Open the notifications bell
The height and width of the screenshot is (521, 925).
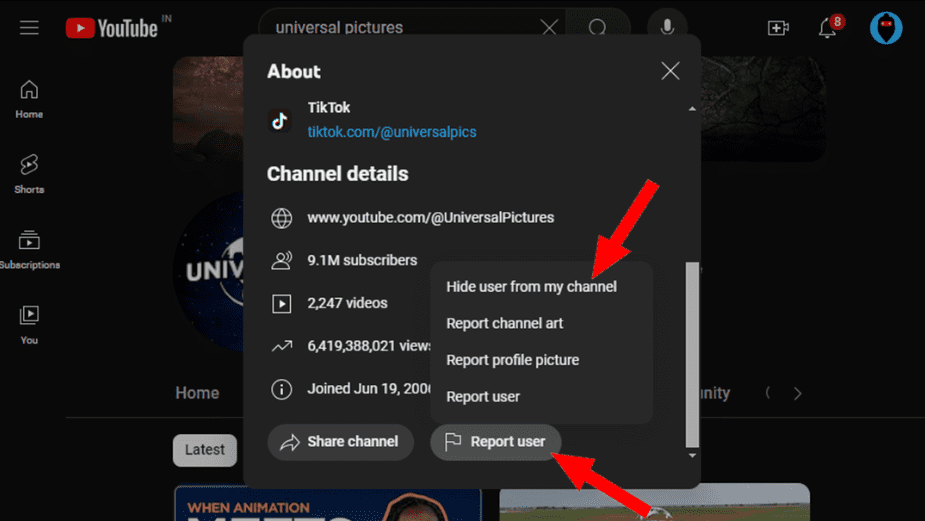pos(828,27)
